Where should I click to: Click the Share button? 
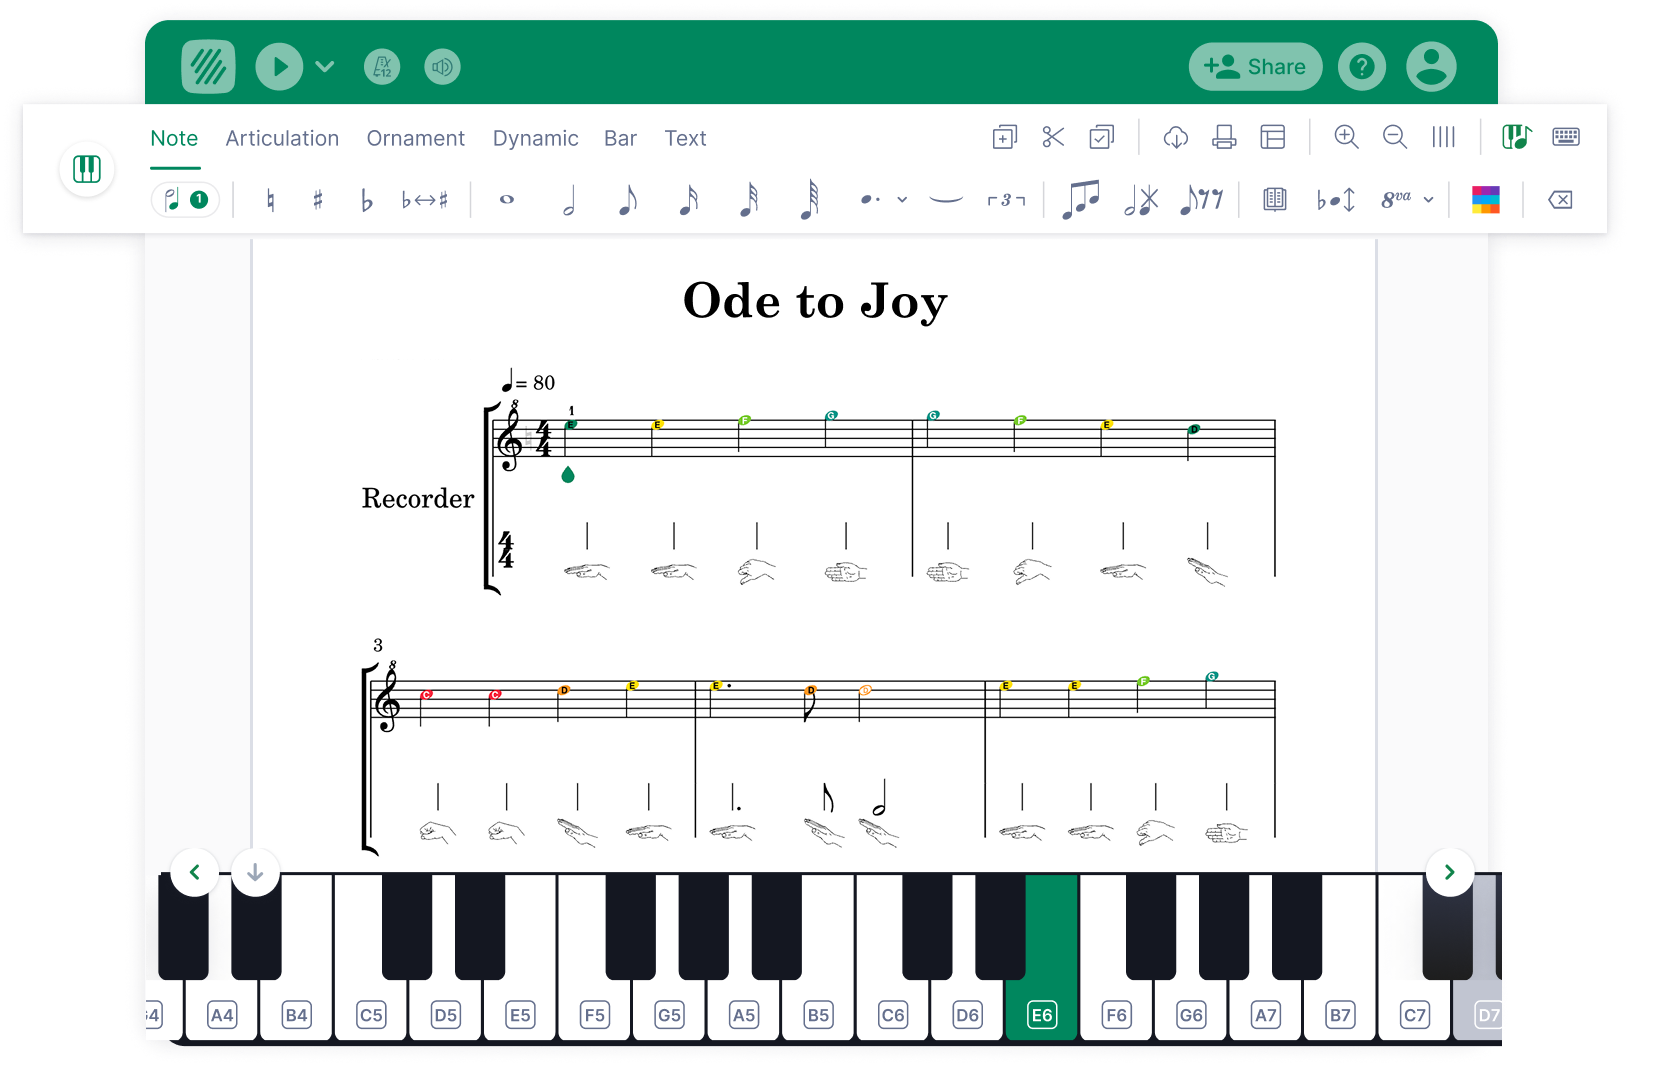(x=1255, y=67)
